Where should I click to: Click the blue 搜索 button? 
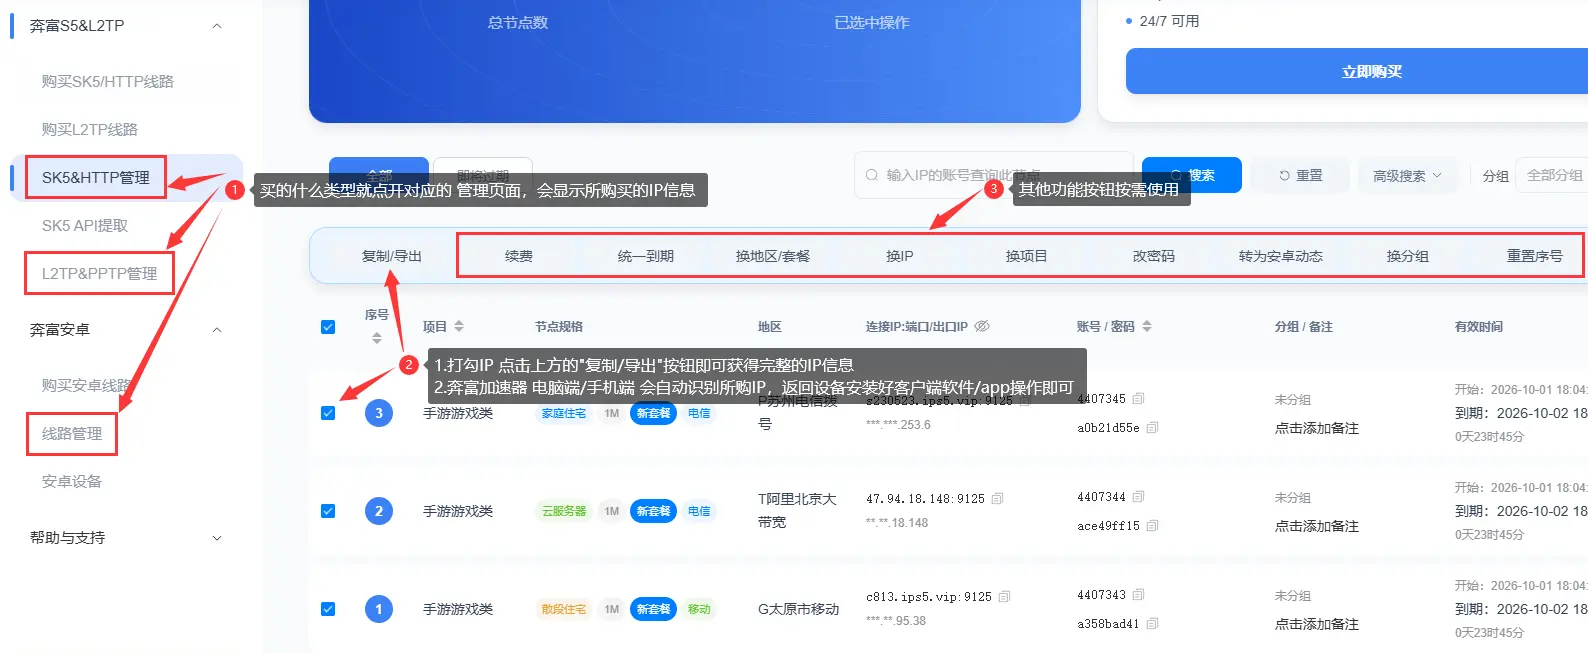click(1192, 175)
